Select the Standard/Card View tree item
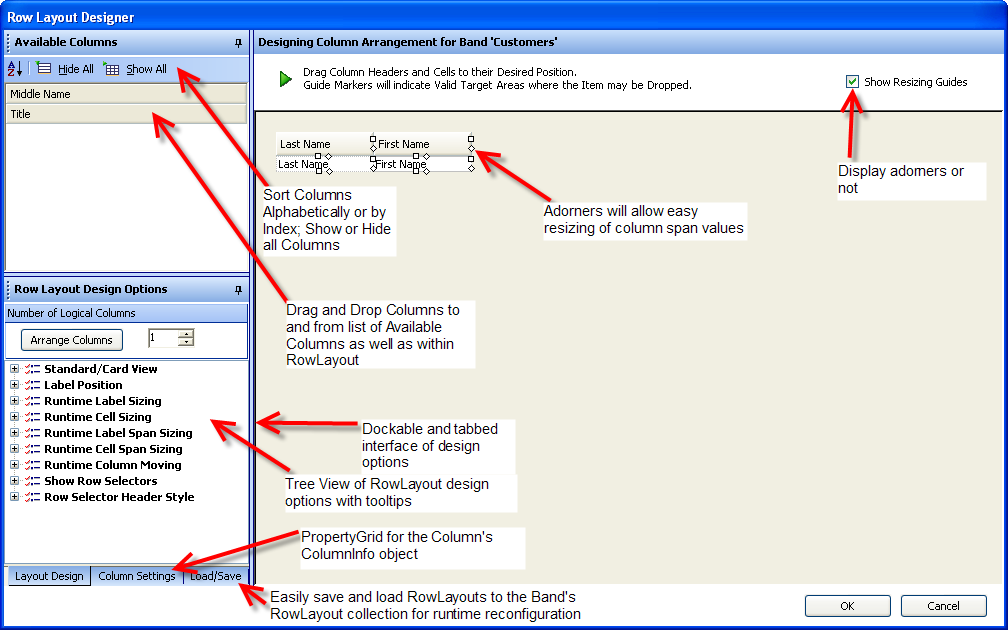 pyautogui.click(x=100, y=369)
